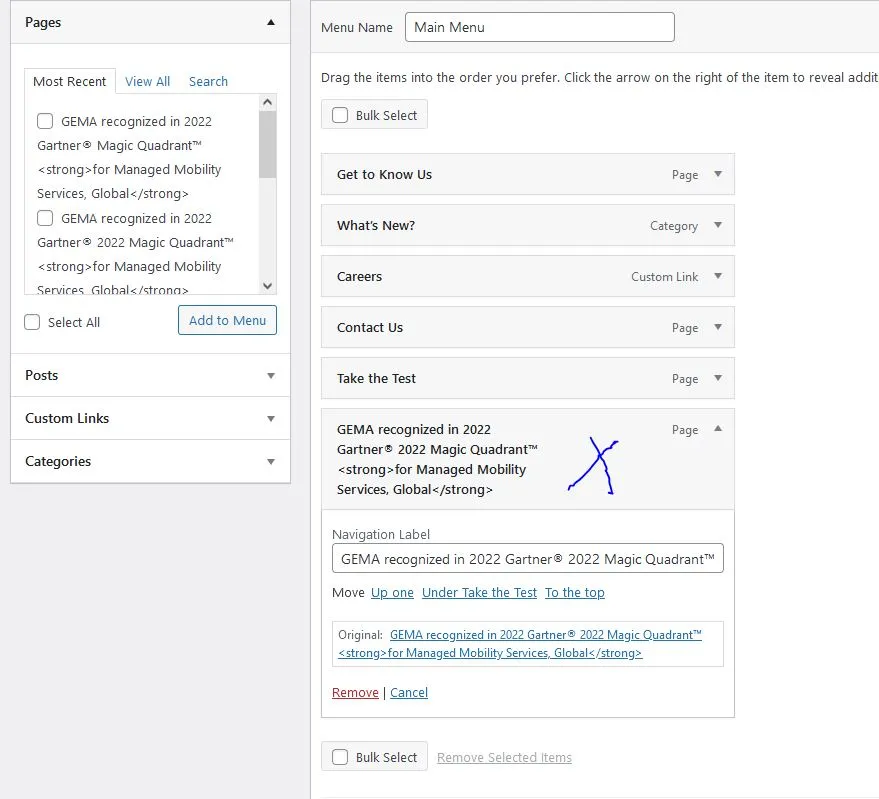Click the Cancel link
Image resolution: width=879 pixels, height=799 pixels.
pyautogui.click(x=409, y=692)
